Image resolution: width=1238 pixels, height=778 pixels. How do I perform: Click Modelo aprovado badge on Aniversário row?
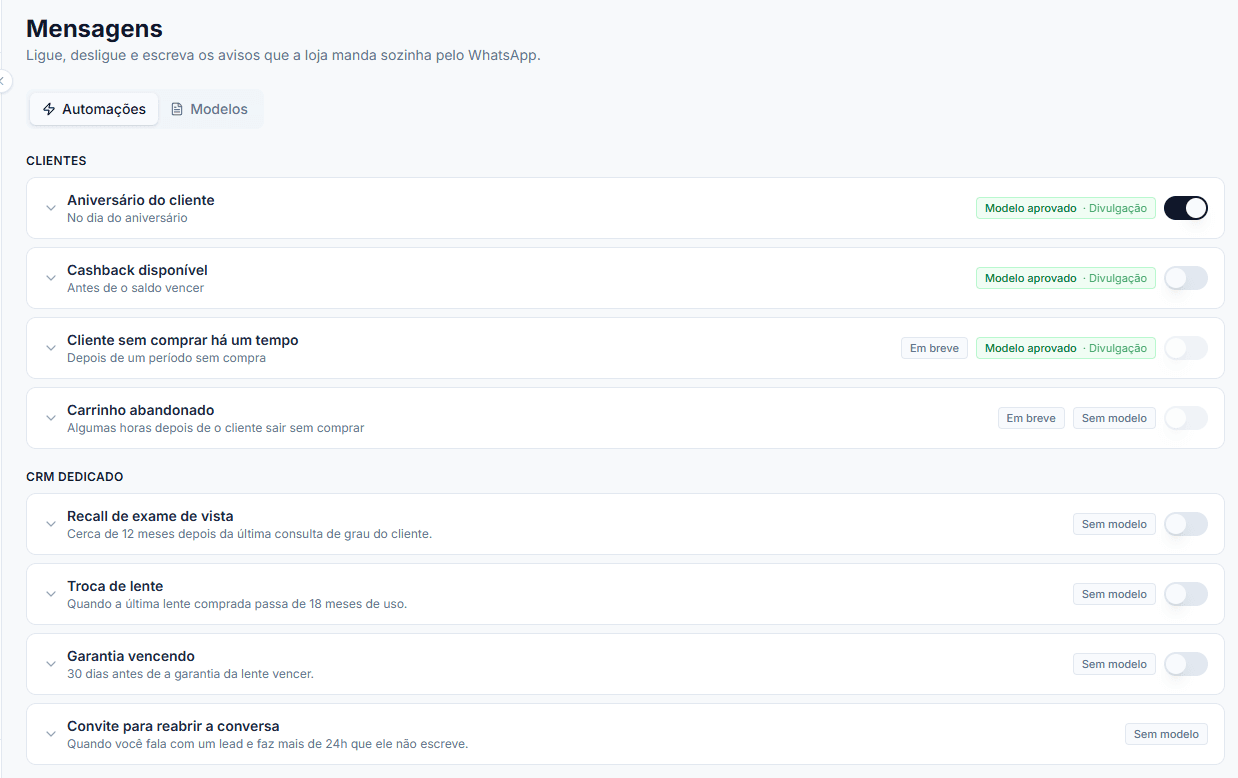(x=1066, y=208)
